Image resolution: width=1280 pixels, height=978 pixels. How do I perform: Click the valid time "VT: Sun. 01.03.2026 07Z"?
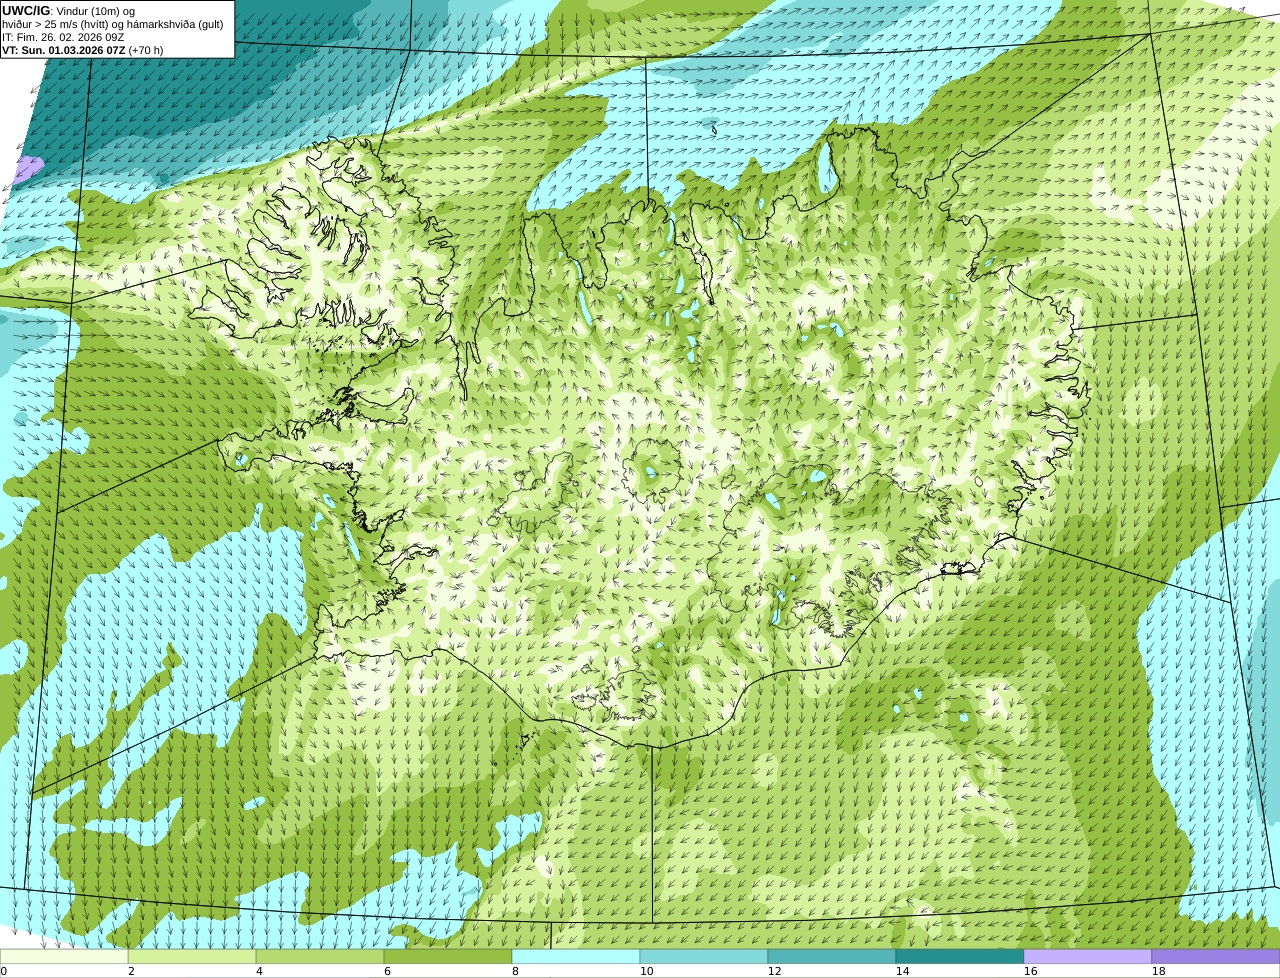click(x=64, y=50)
